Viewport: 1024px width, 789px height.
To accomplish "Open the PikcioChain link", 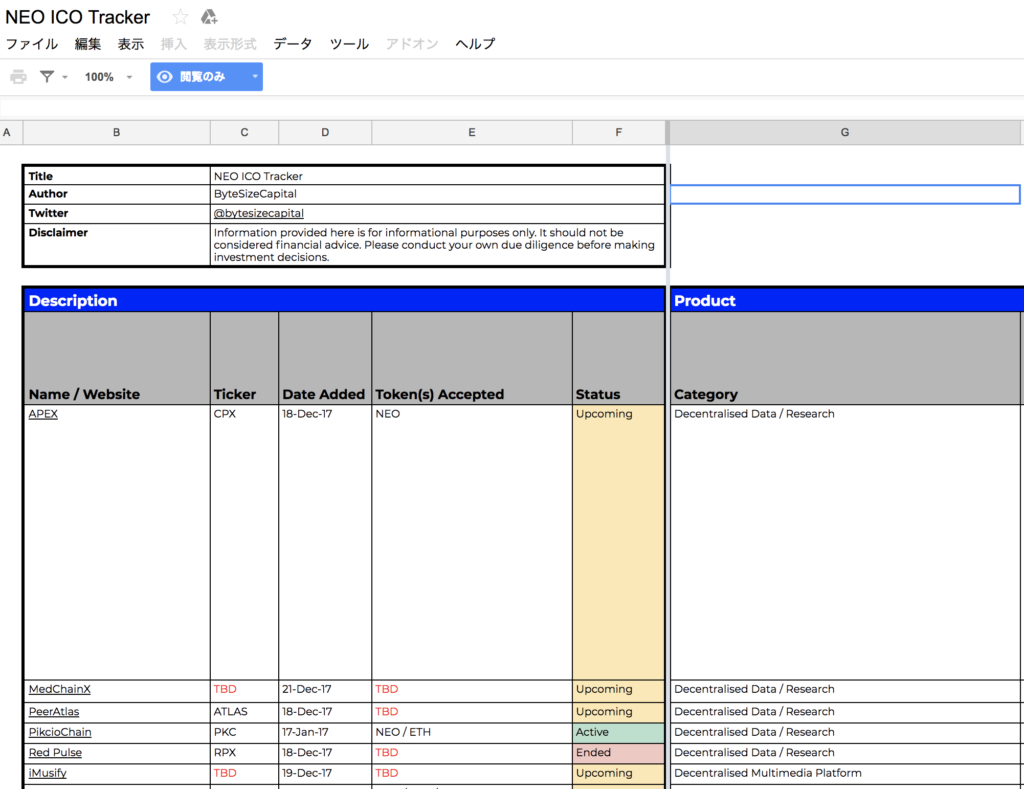I will pyautogui.click(x=60, y=732).
